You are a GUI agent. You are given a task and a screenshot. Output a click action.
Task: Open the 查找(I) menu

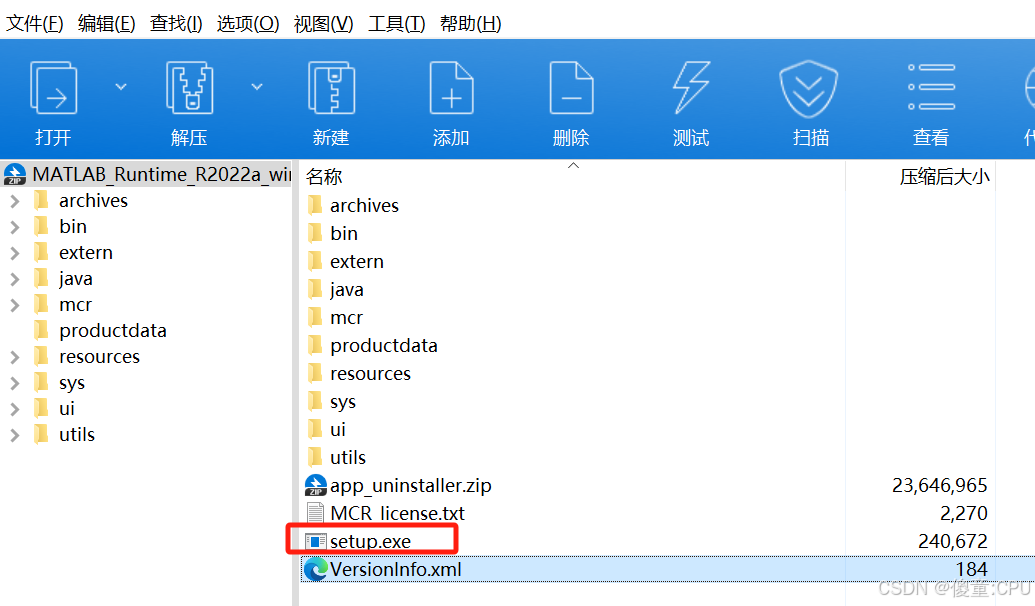176,24
